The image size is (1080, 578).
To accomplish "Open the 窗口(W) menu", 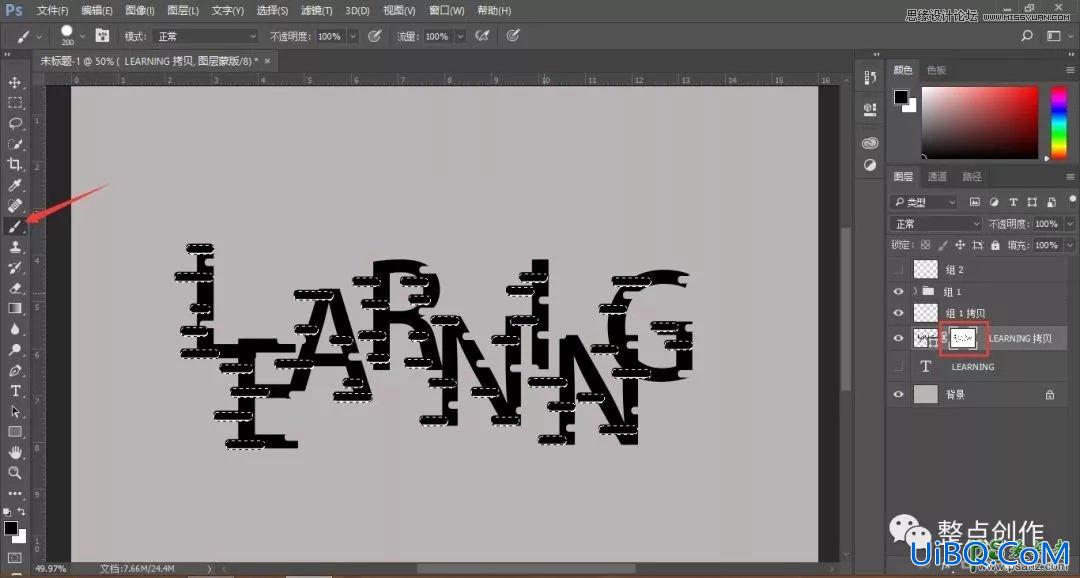I will [x=446, y=11].
